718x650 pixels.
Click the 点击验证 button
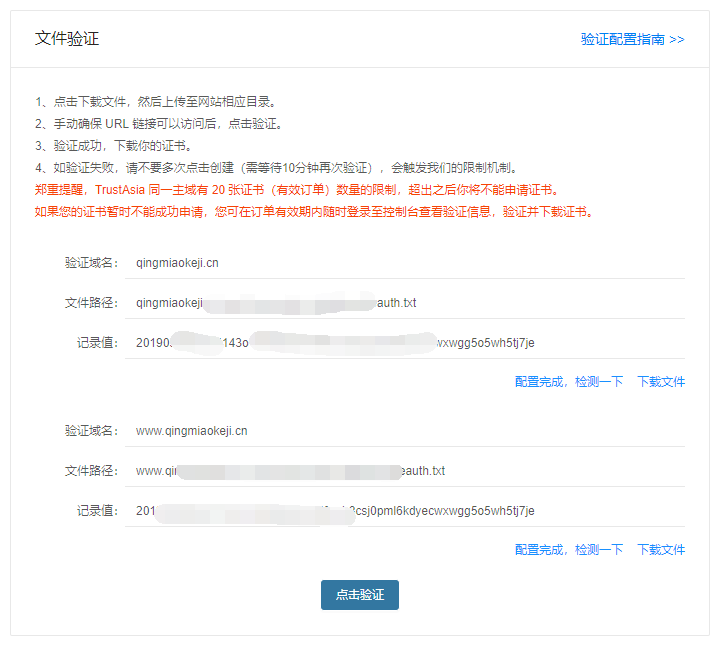[x=359, y=595]
